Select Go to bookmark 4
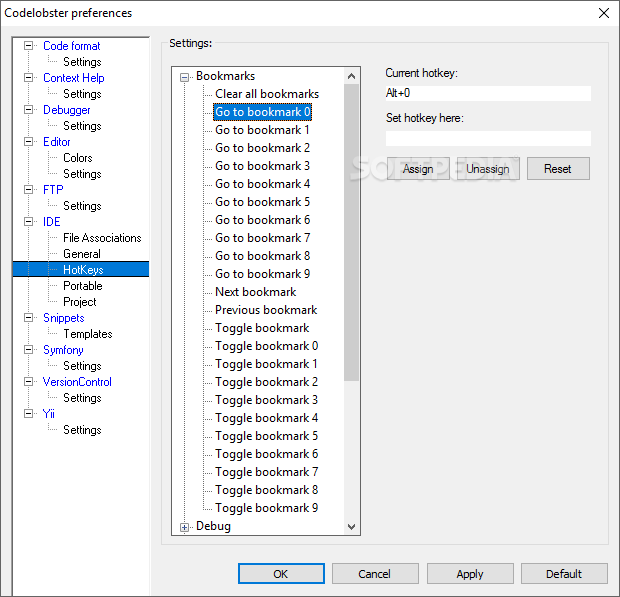 click(x=263, y=184)
